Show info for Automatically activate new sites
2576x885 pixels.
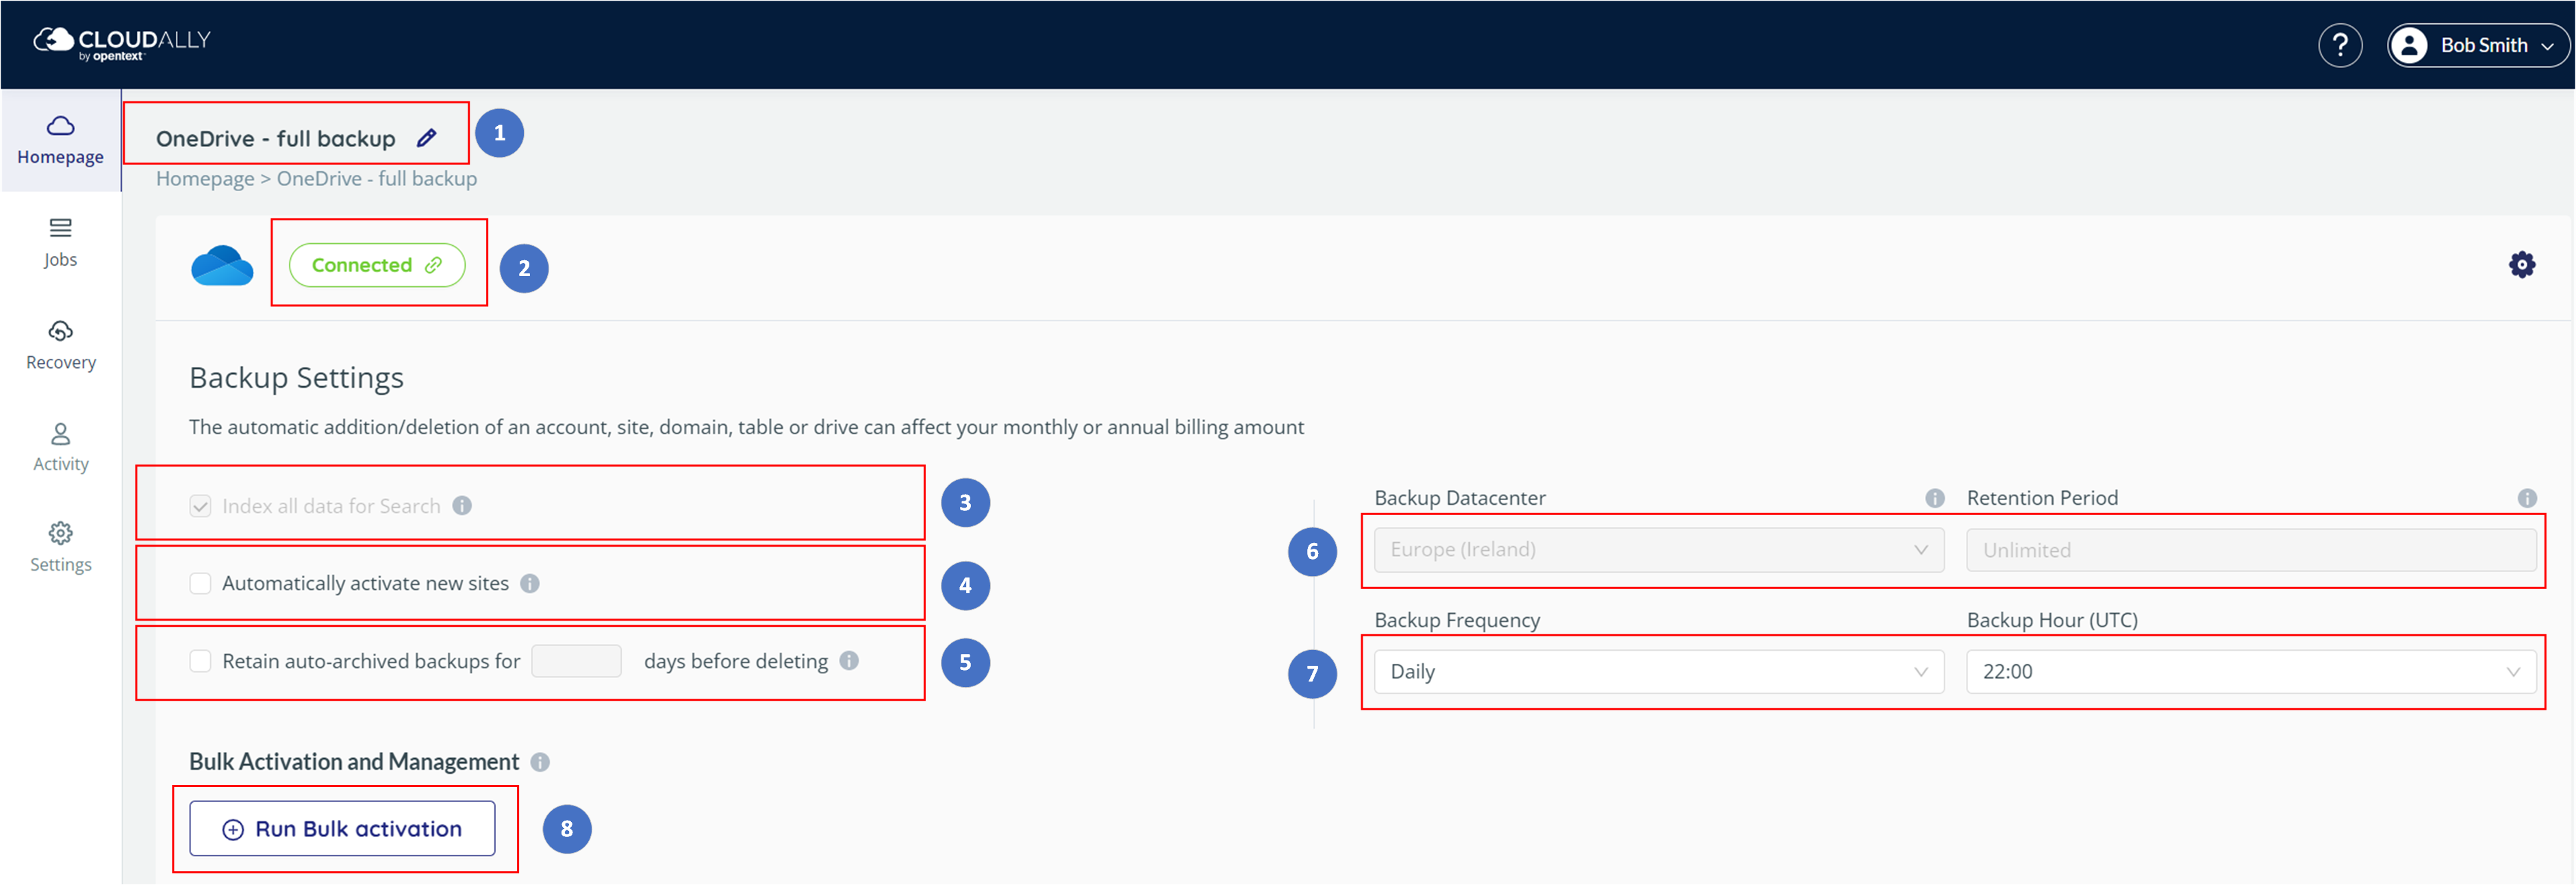click(530, 584)
